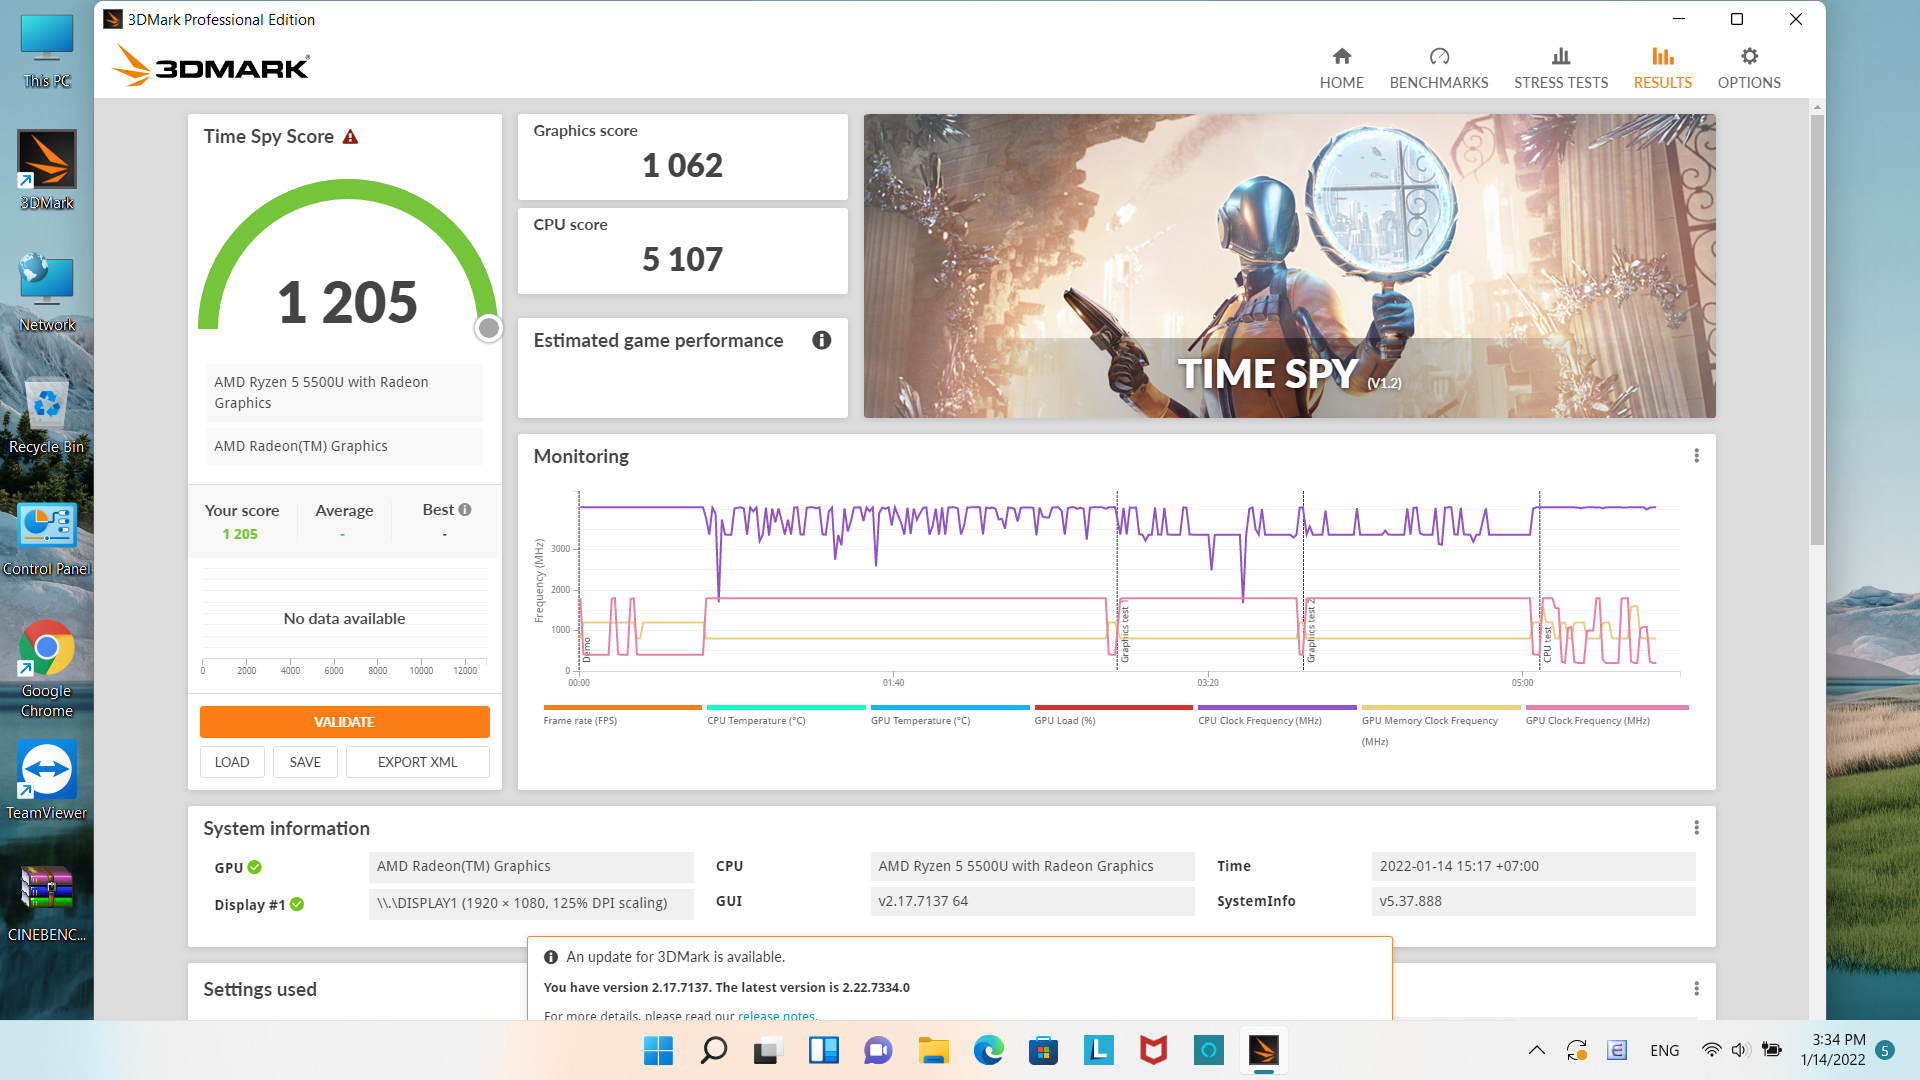Select the Network desktop icon
Viewport: 1920px width, 1080px height.
[46, 292]
